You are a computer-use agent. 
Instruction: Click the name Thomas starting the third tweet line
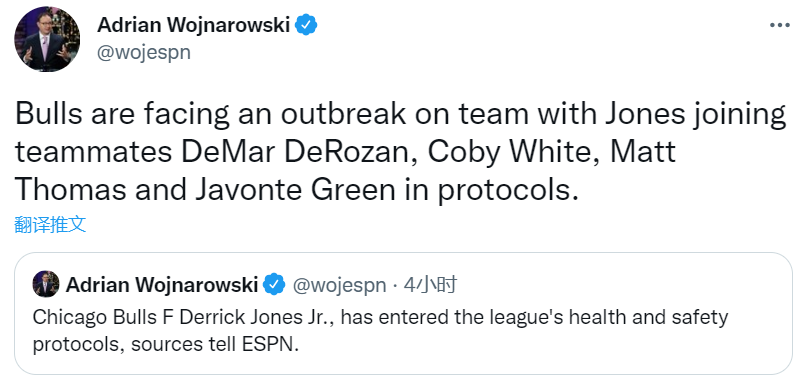coord(71,191)
